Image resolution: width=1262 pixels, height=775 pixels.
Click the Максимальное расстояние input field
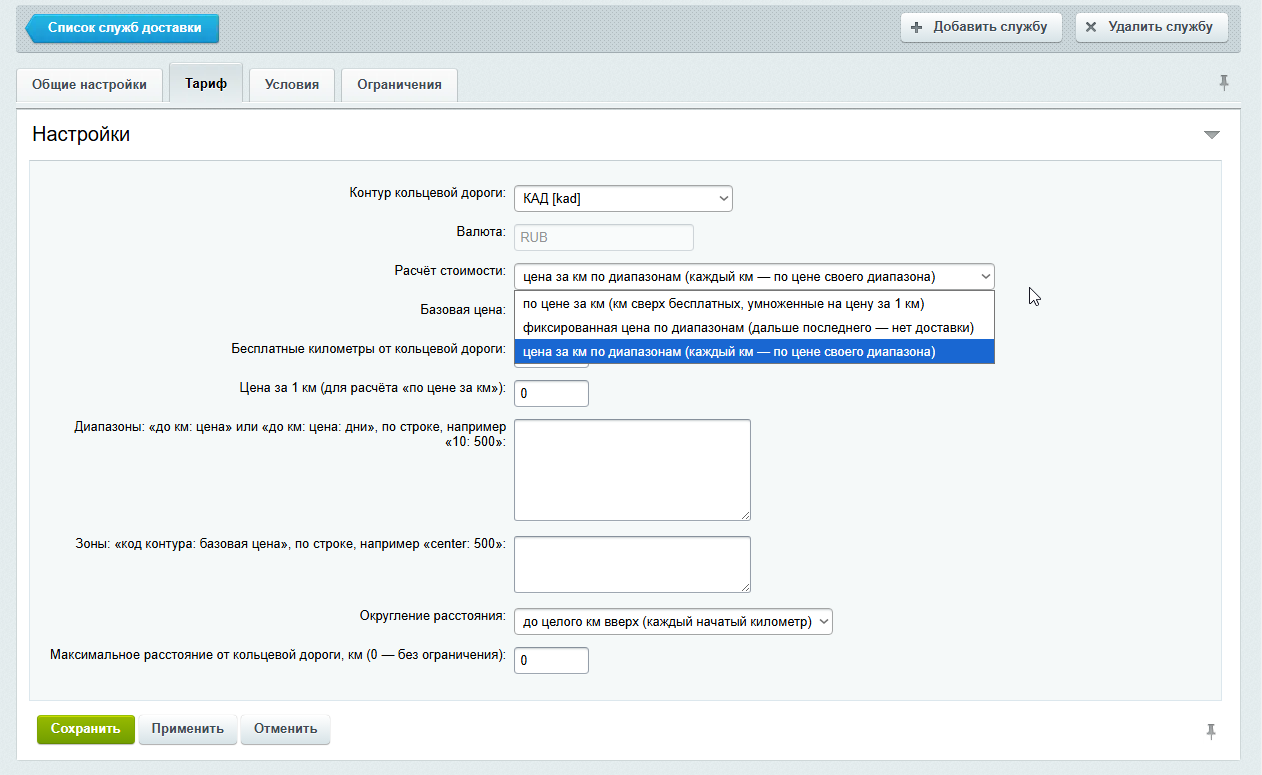(551, 661)
